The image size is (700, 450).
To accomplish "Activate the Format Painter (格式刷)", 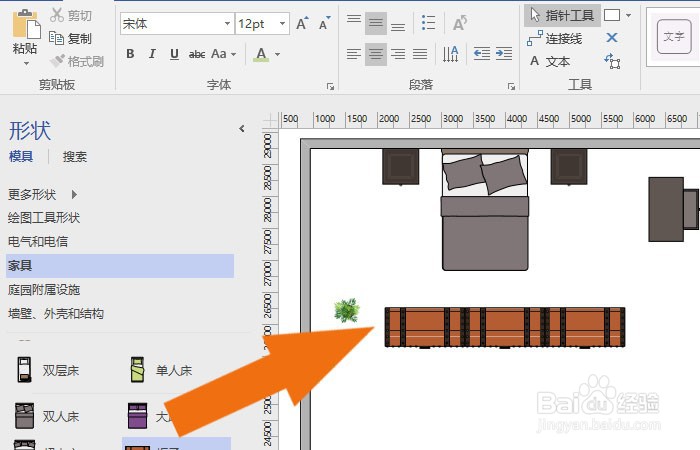I will point(77,61).
